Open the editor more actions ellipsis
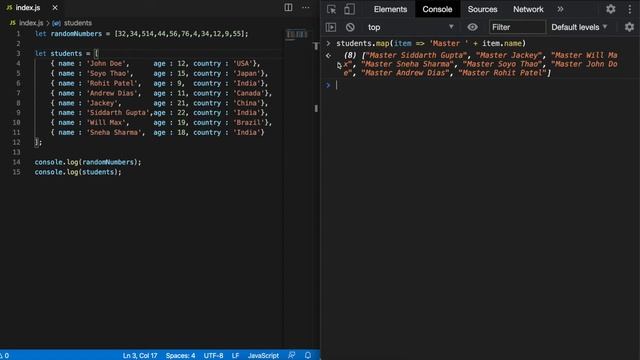 click(305, 7)
